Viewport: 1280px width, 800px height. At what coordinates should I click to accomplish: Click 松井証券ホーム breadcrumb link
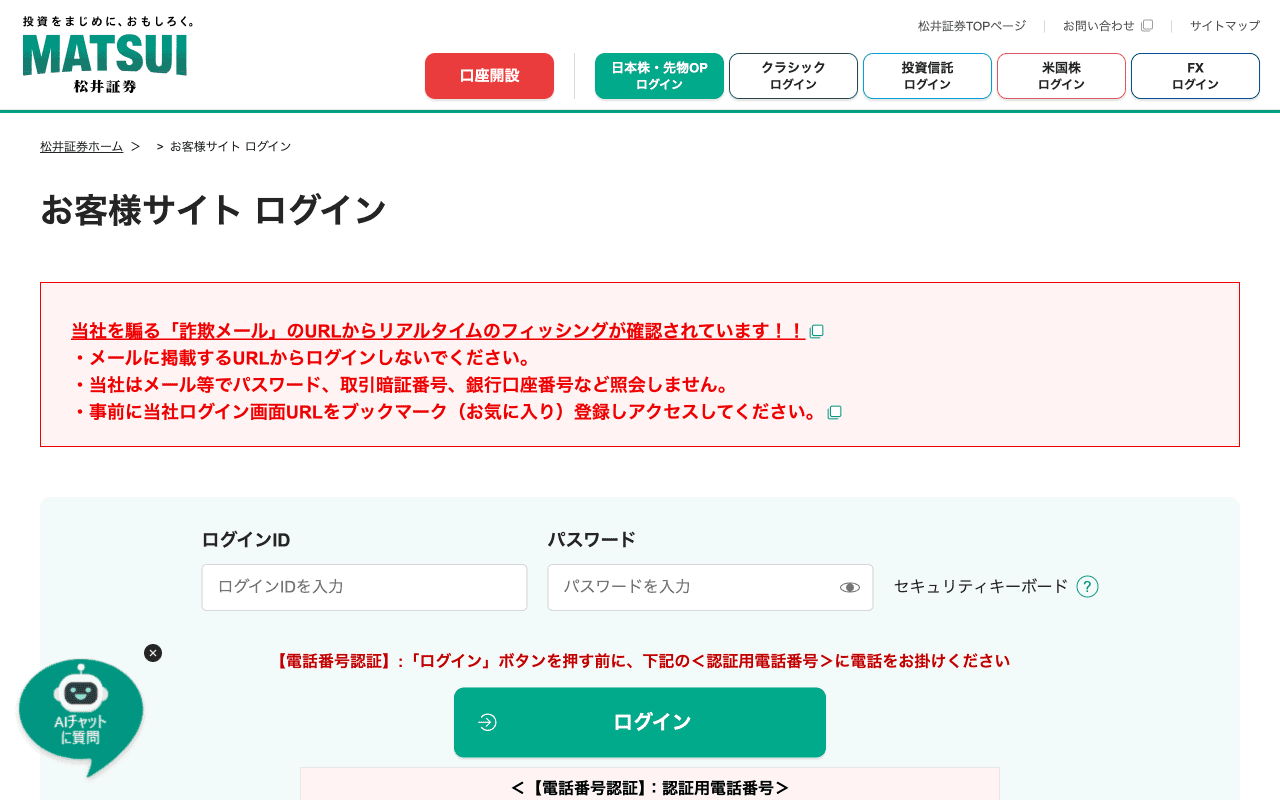point(81,147)
